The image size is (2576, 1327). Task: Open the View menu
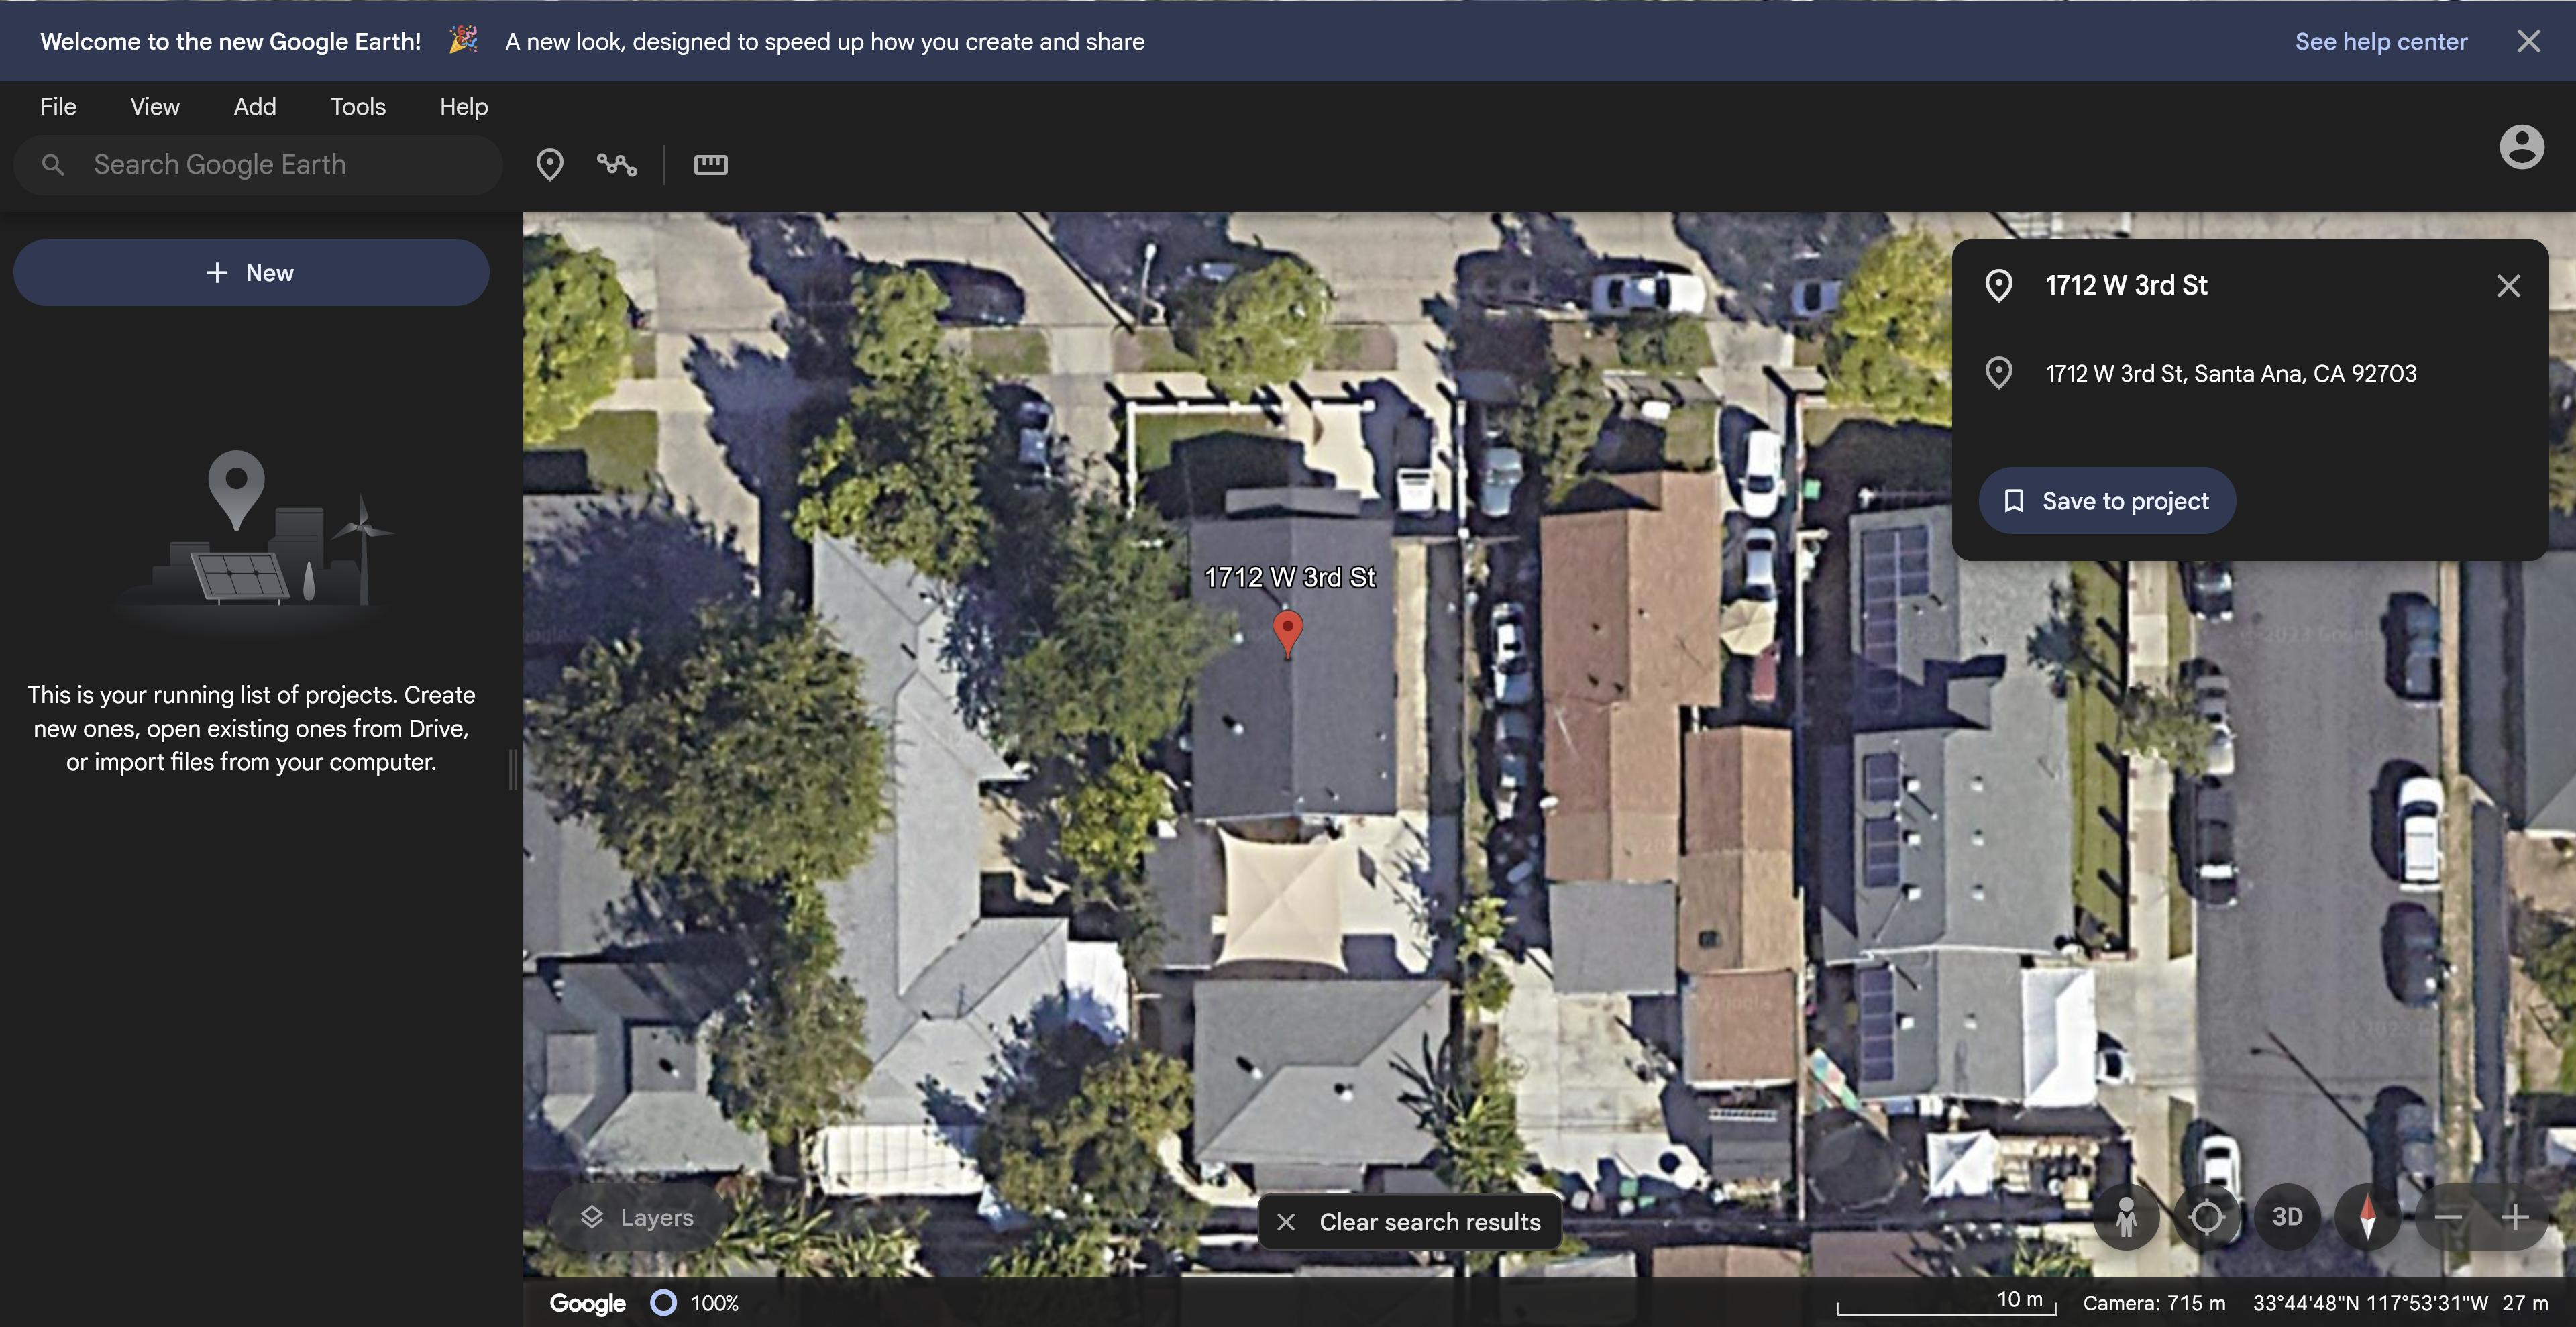pos(155,106)
